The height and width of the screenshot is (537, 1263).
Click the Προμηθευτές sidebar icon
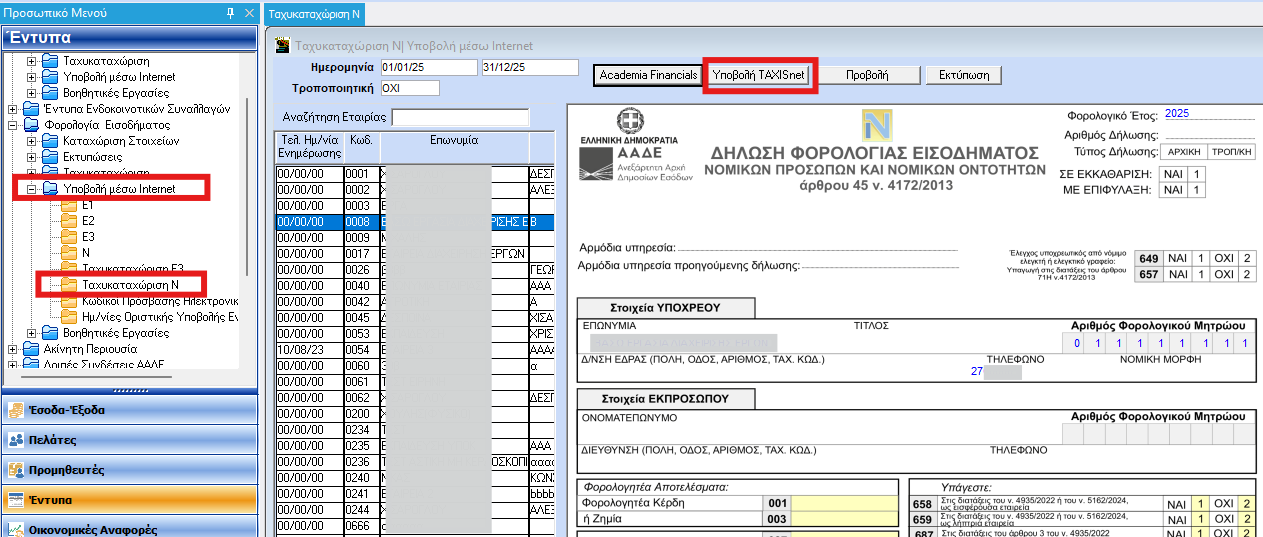click(16, 469)
